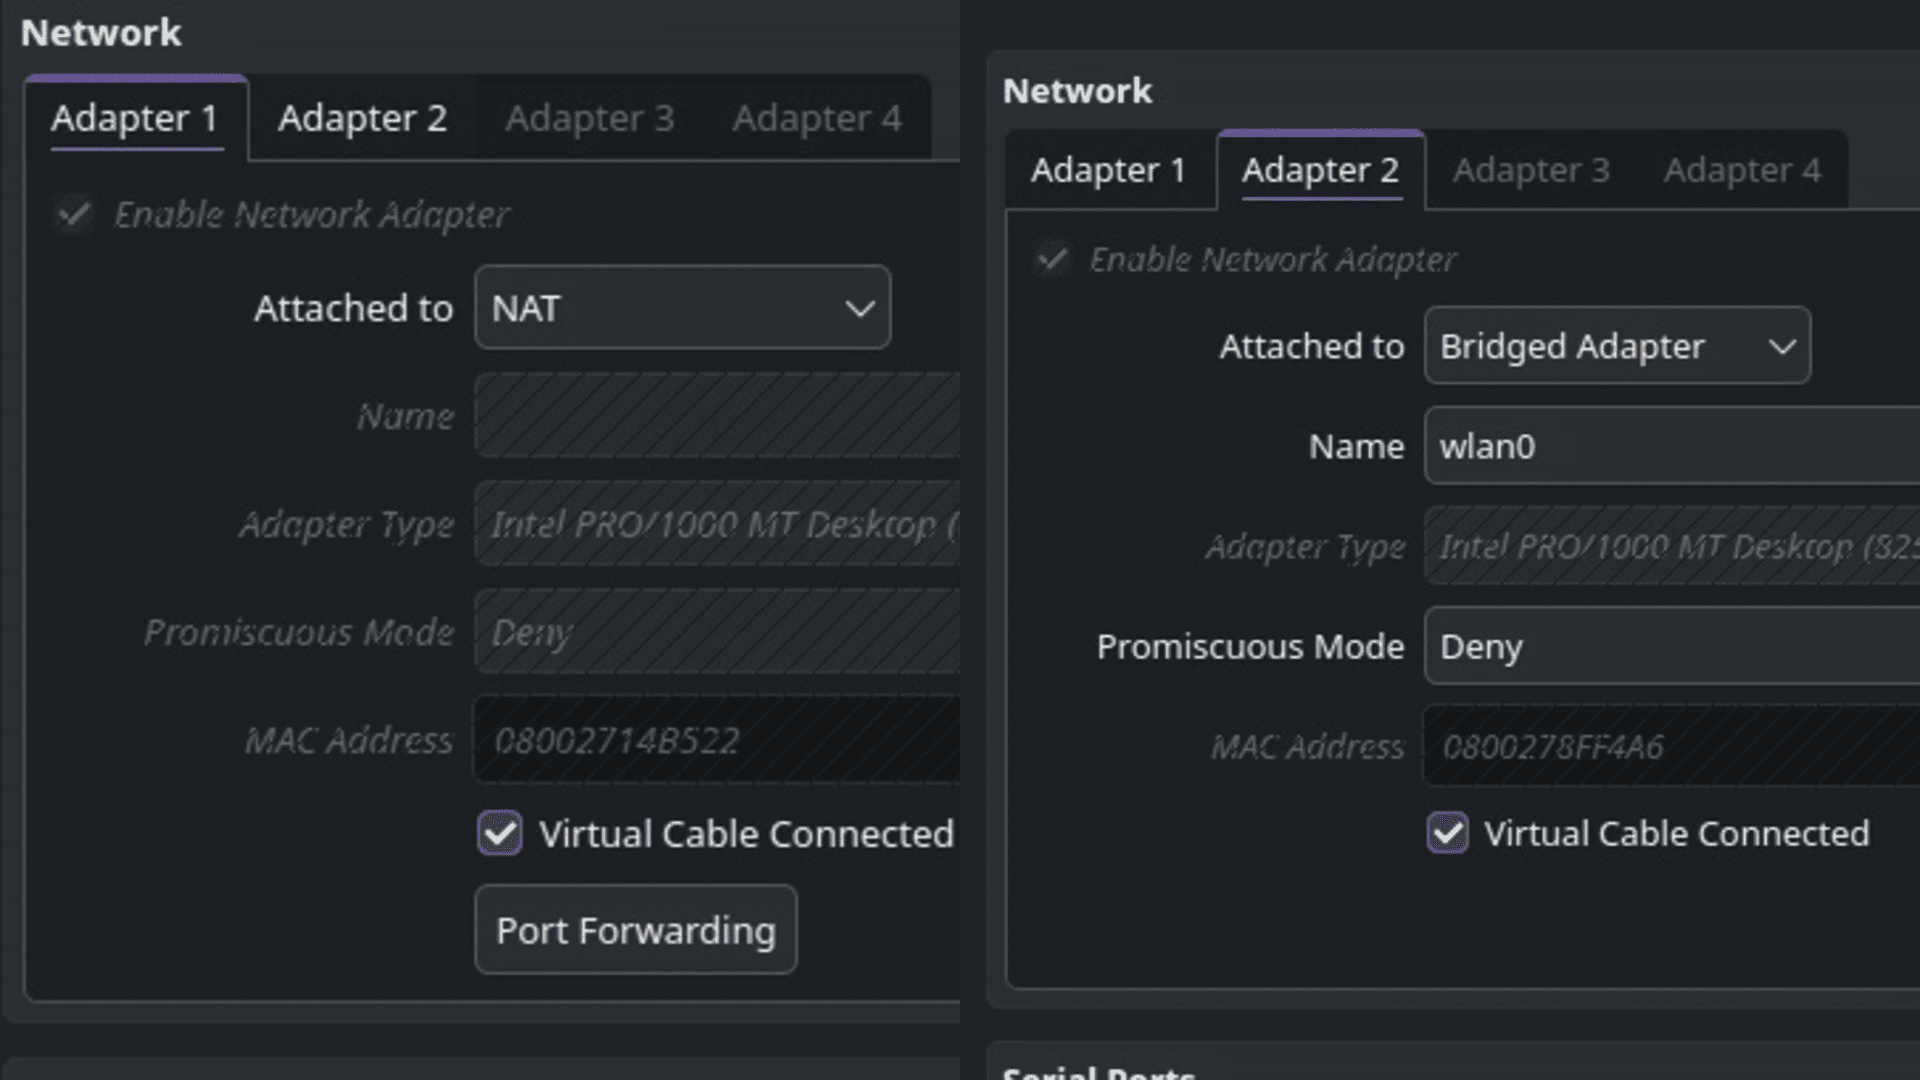The height and width of the screenshot is (1080, 1920).
Task: Click the right panel Name label
Action: click(1356, 446)
